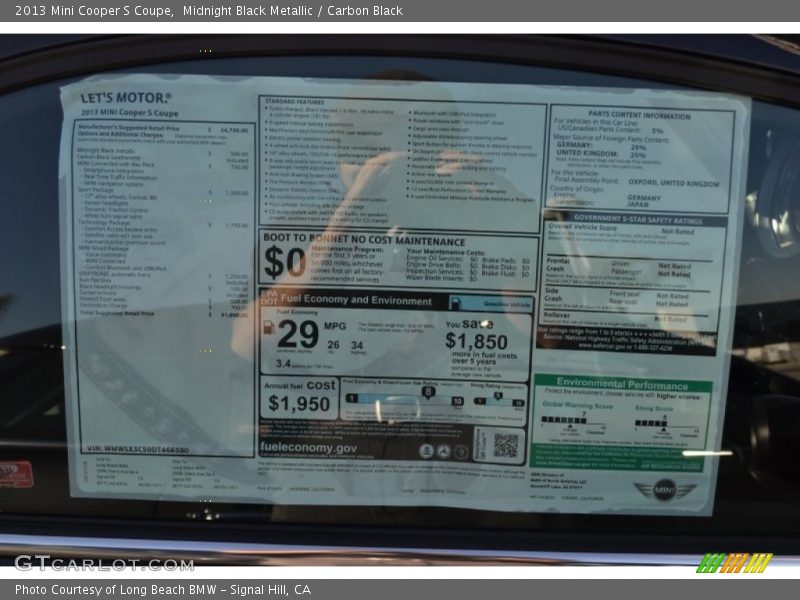The height and width of the screenshot is (600, 800).
Task: Click the GTCARLOT.COM watermark logo
Action: click(x=104, y=564)
